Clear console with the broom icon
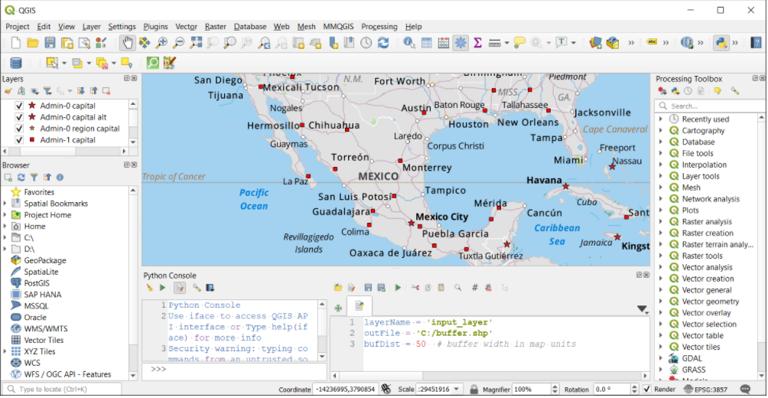Screen dimensions: 768x398 click(149, 288)
